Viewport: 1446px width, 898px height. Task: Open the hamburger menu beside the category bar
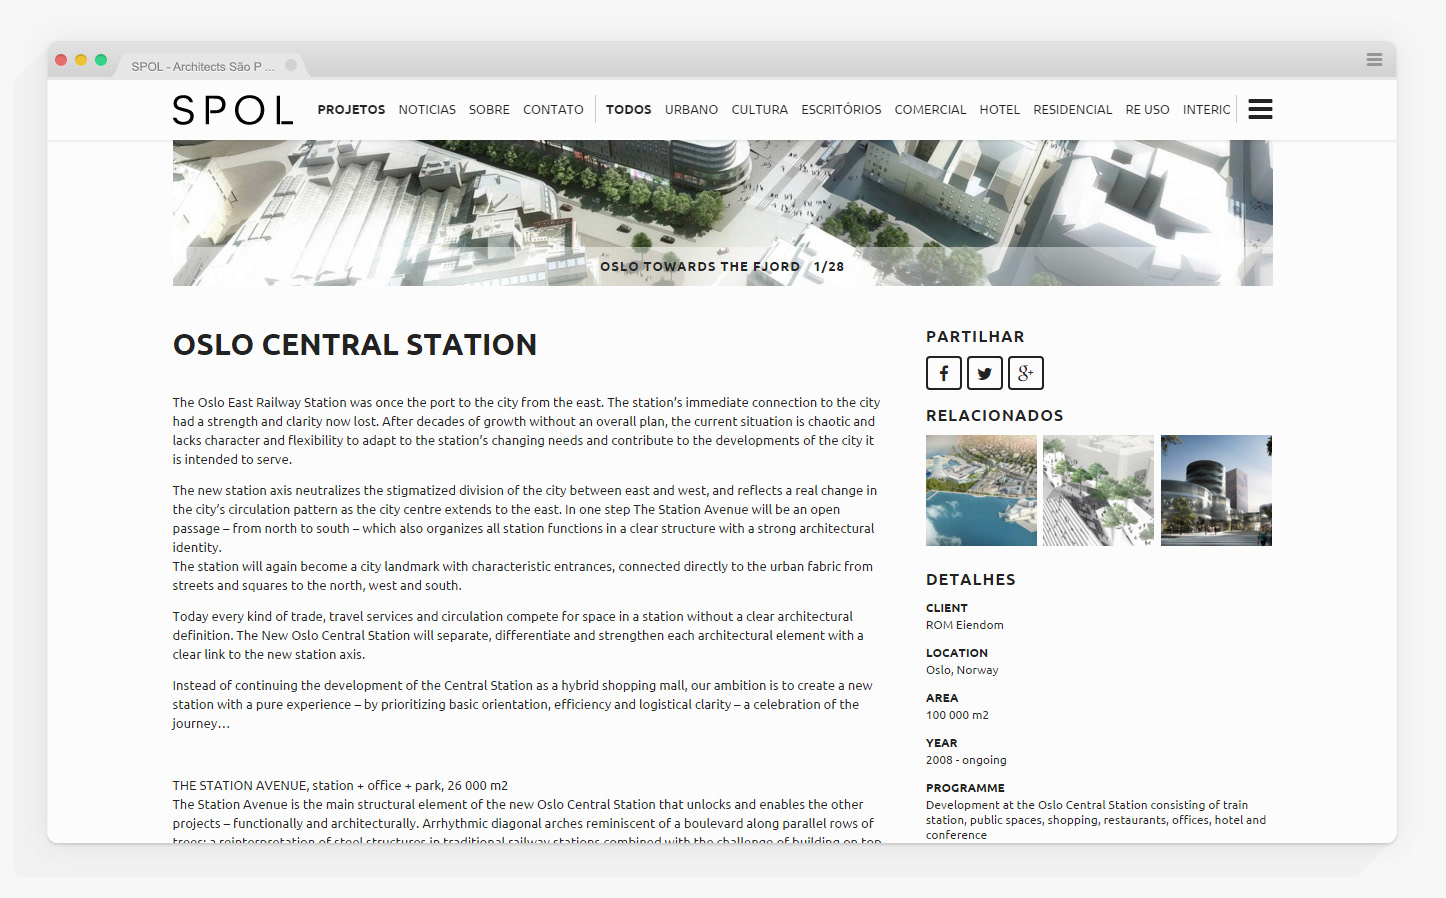(x=1260, y=109)
